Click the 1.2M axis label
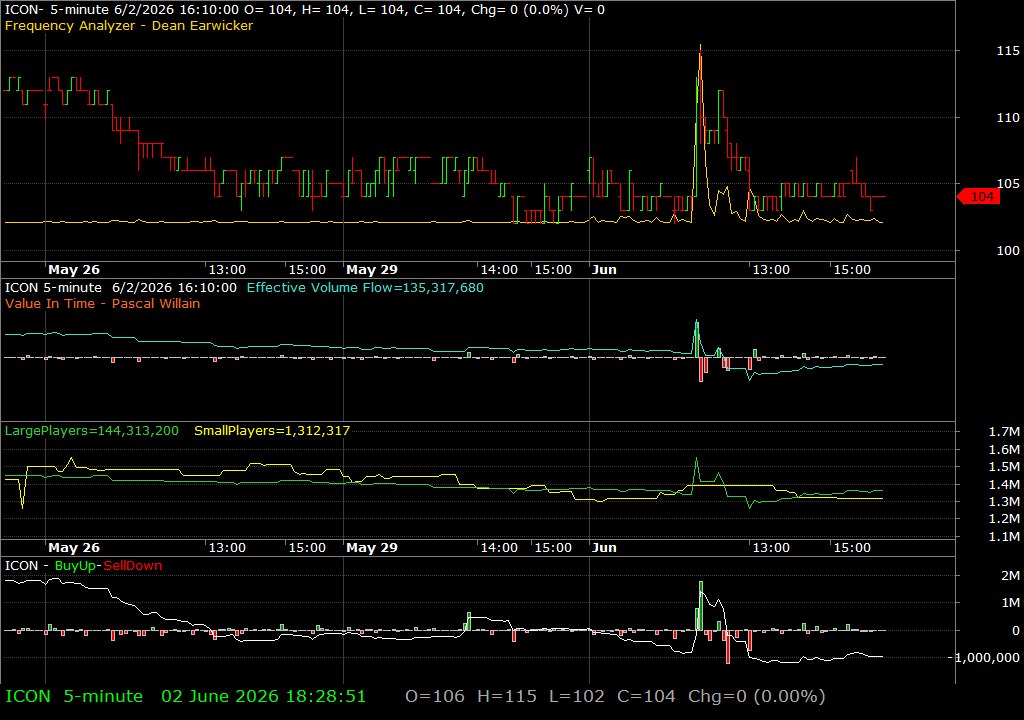 (x=1004, y=519)
